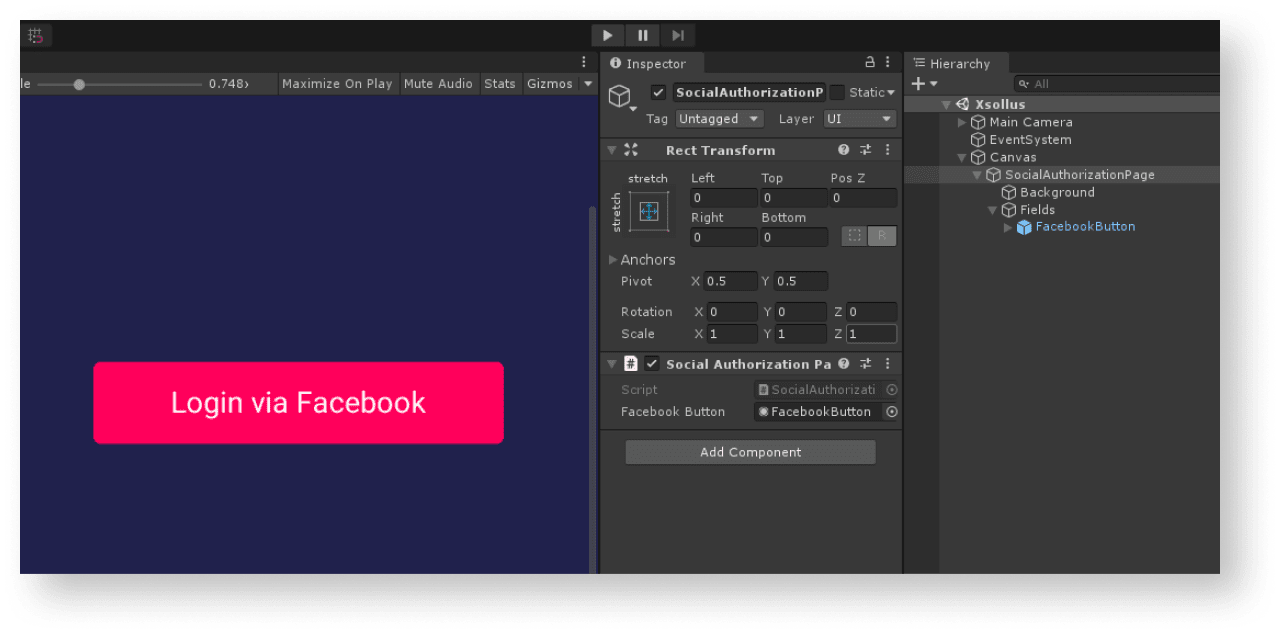
Task: Disable the Social Authorization Page script checkbox
Action: [652, 364]
